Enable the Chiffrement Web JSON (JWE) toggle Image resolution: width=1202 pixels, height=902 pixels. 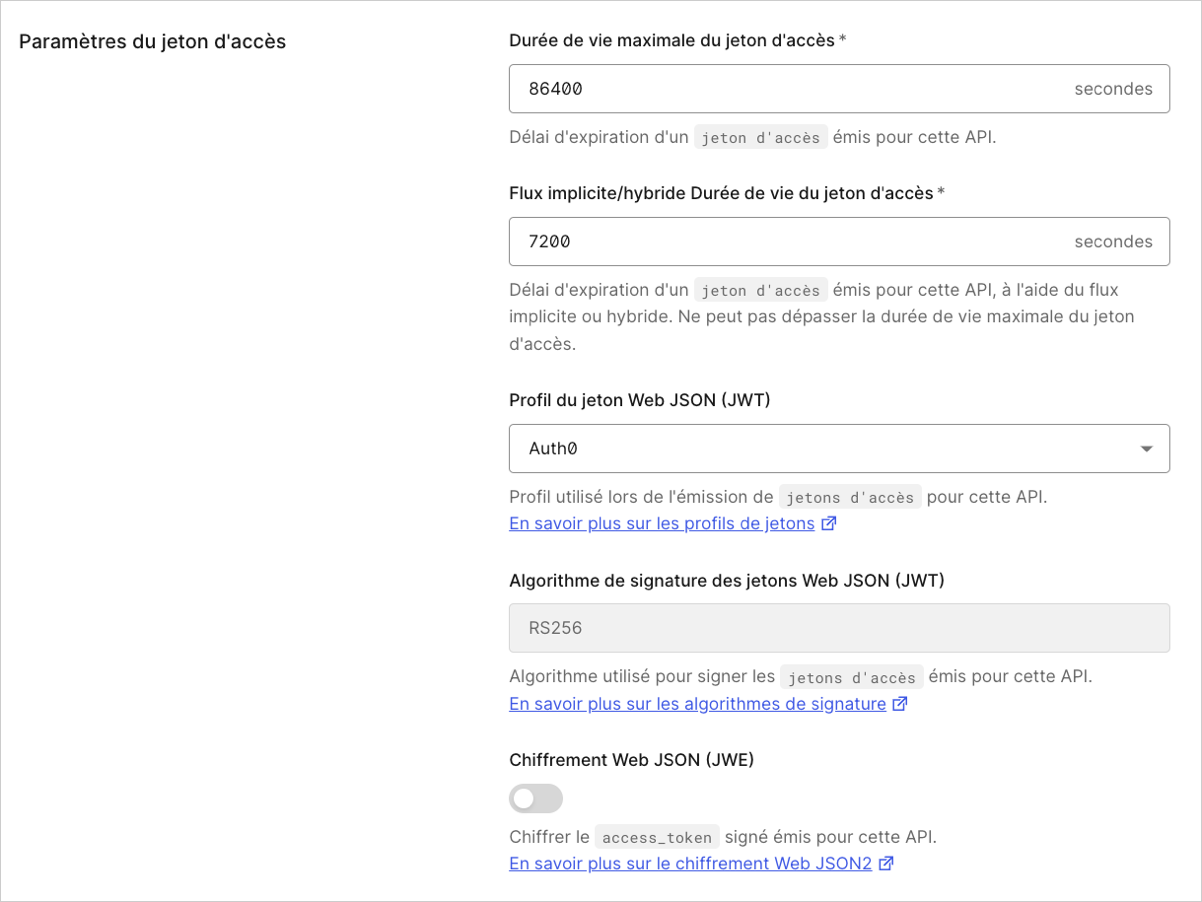(535, 798)
